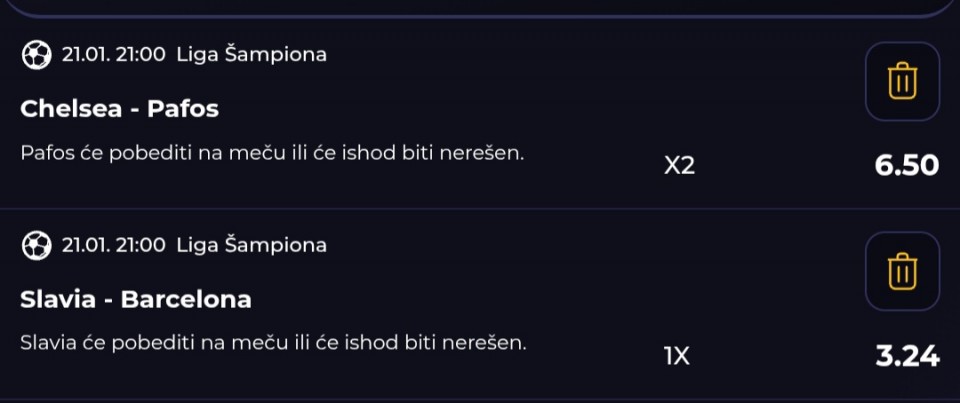
Task: Click Liga Šampiona label above Chelsea match
Action: [251, 54]
